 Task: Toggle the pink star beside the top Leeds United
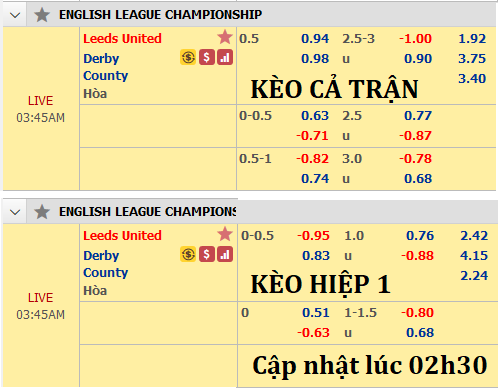pos(225,37)
